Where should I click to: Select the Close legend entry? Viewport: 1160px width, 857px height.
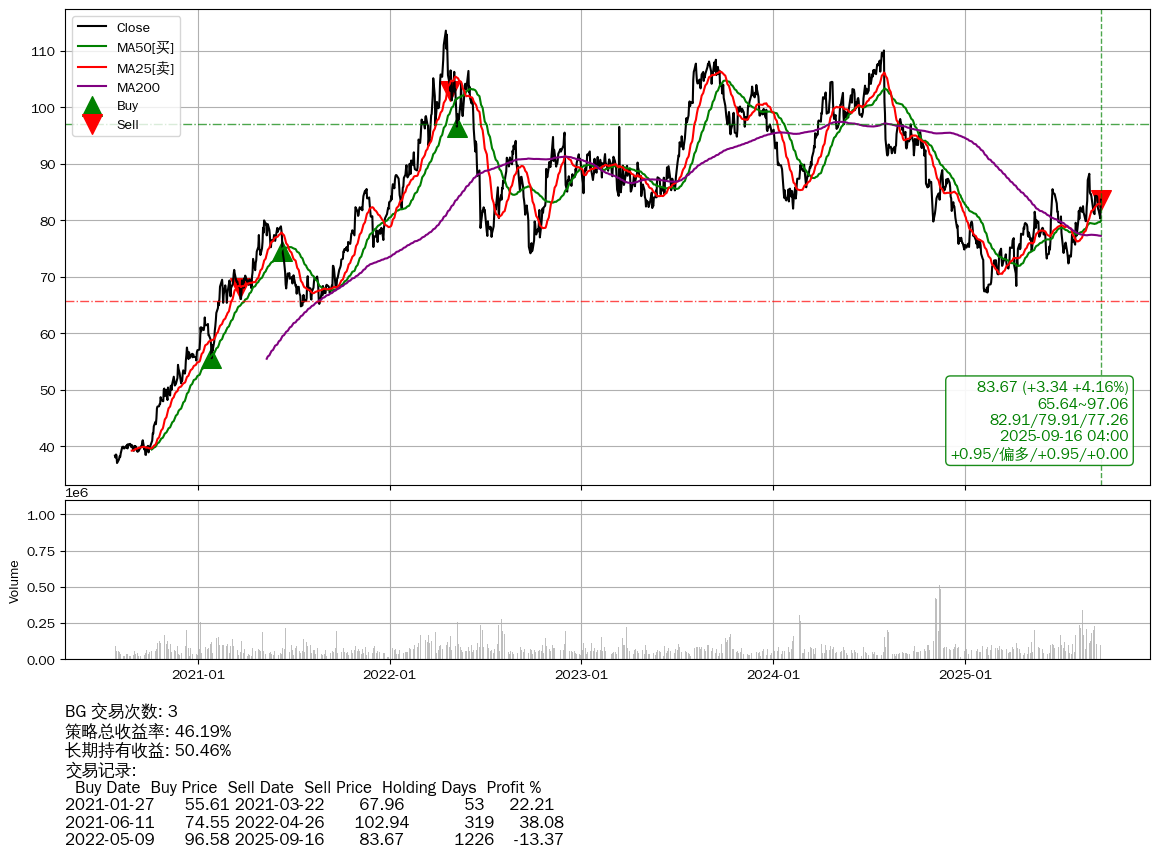pyautogui.click(x=133, y=29)
